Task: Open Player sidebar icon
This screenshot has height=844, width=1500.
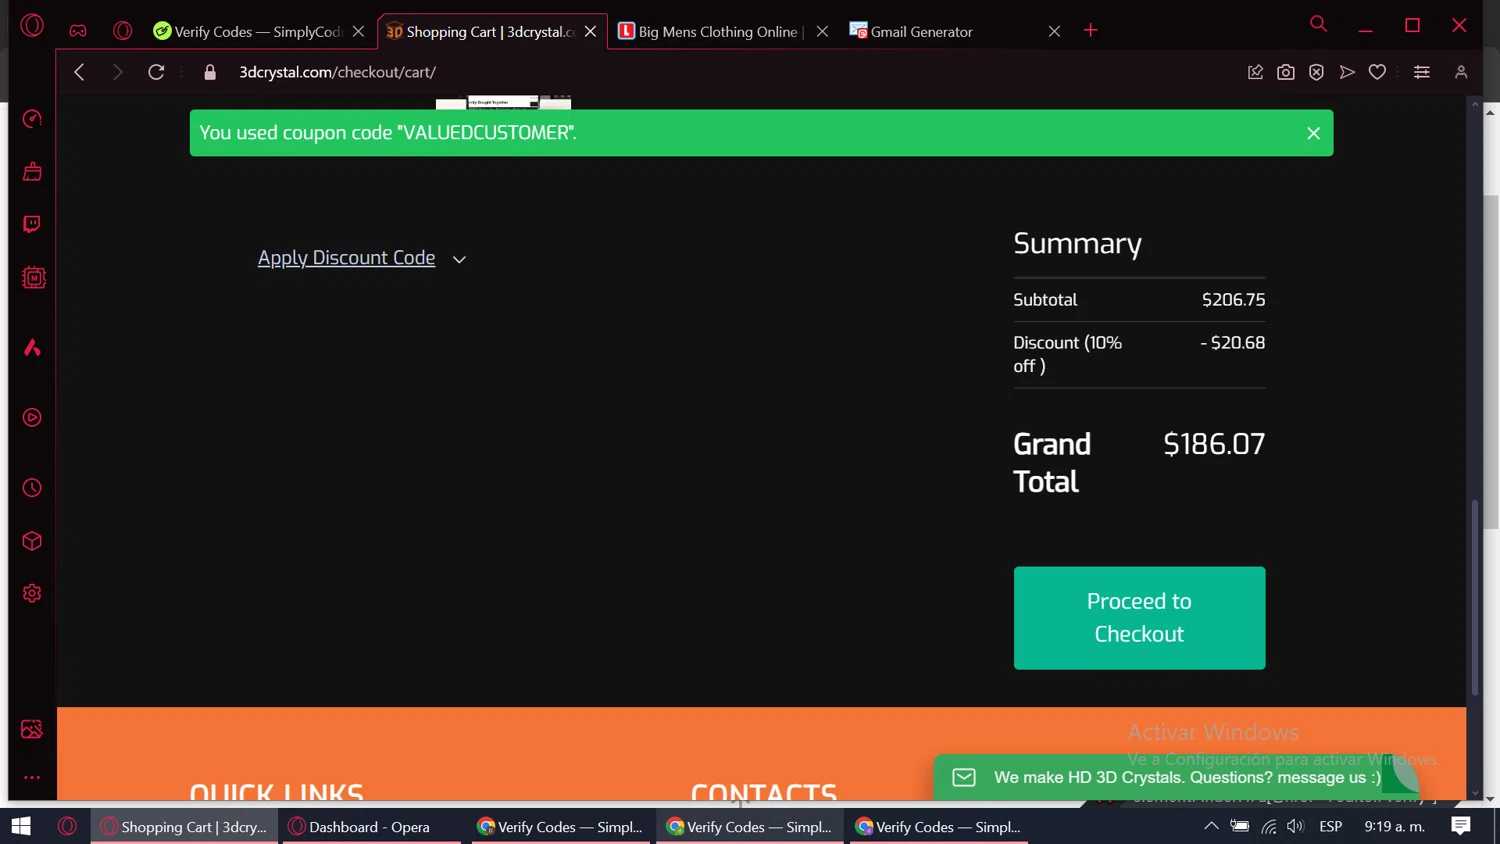Action: pyautogui.click(x=32, y=417)
